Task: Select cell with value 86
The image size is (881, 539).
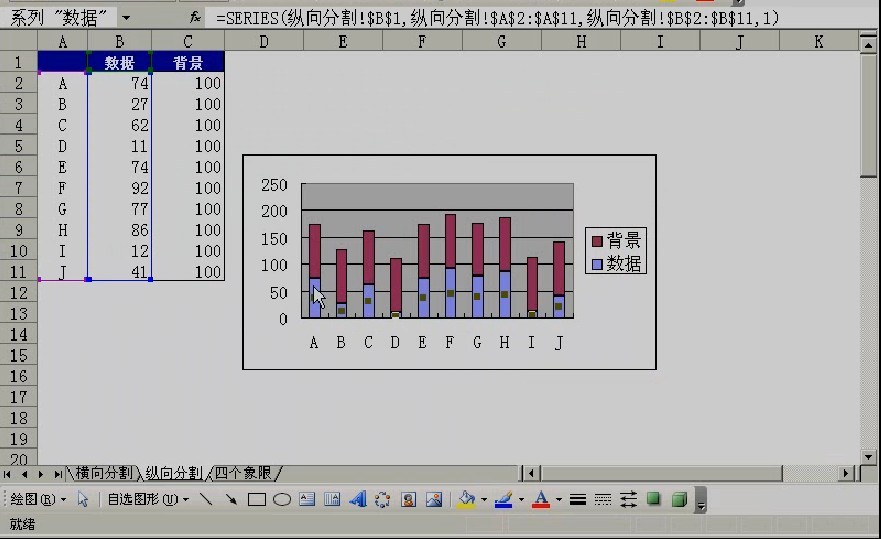Action: (119, 230)
